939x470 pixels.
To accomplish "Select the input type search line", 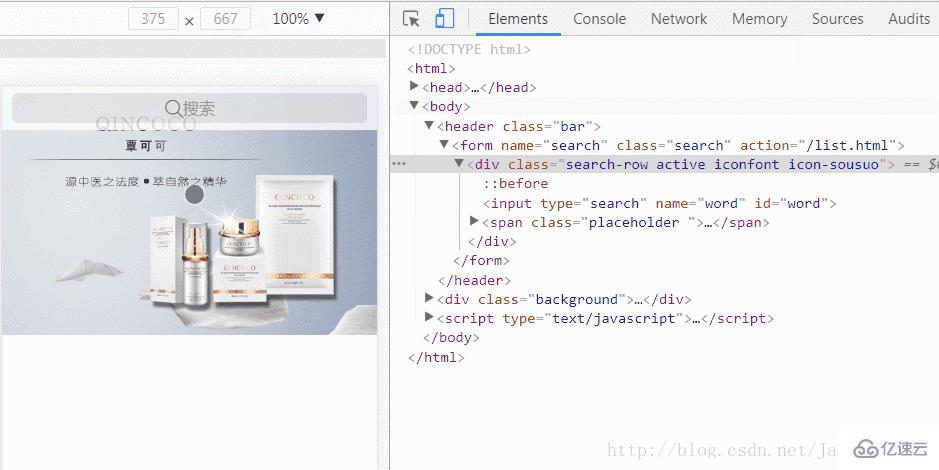I will (x=659, y=204).
